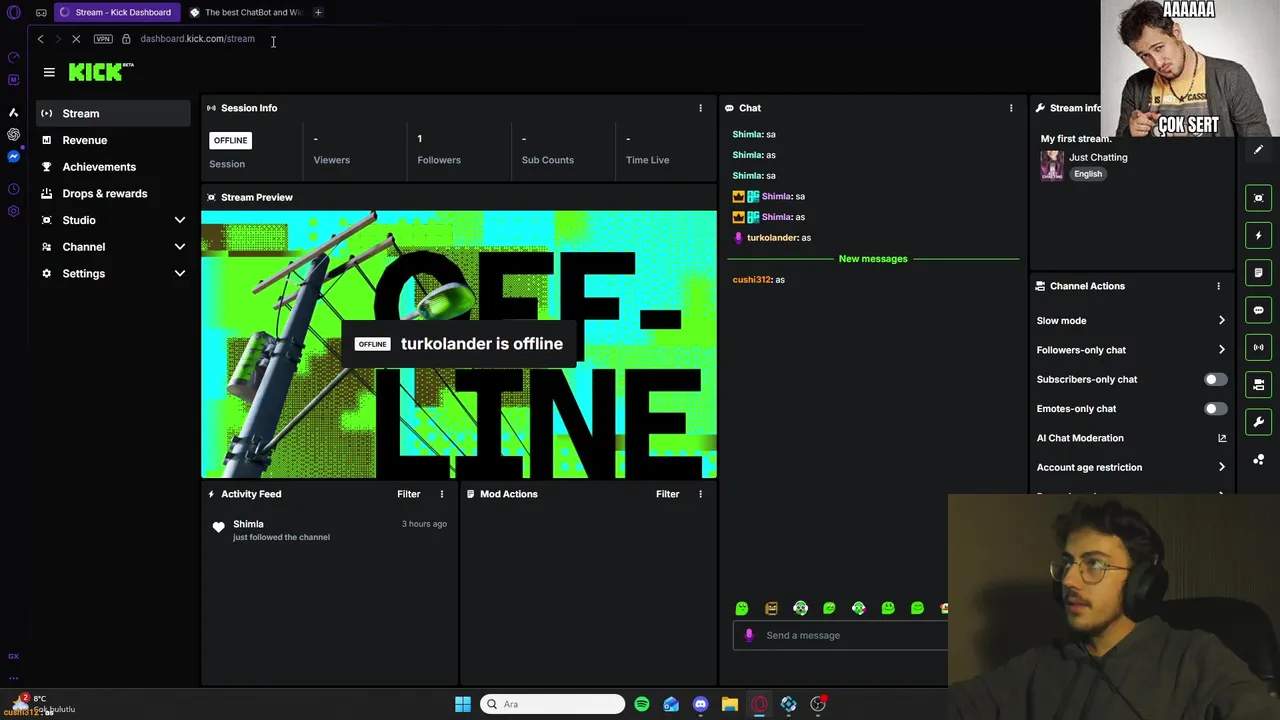The width and height of the screenshot is (1280, 720).
Task: Click cushi312 username in chat
Action: click(752, 280)
